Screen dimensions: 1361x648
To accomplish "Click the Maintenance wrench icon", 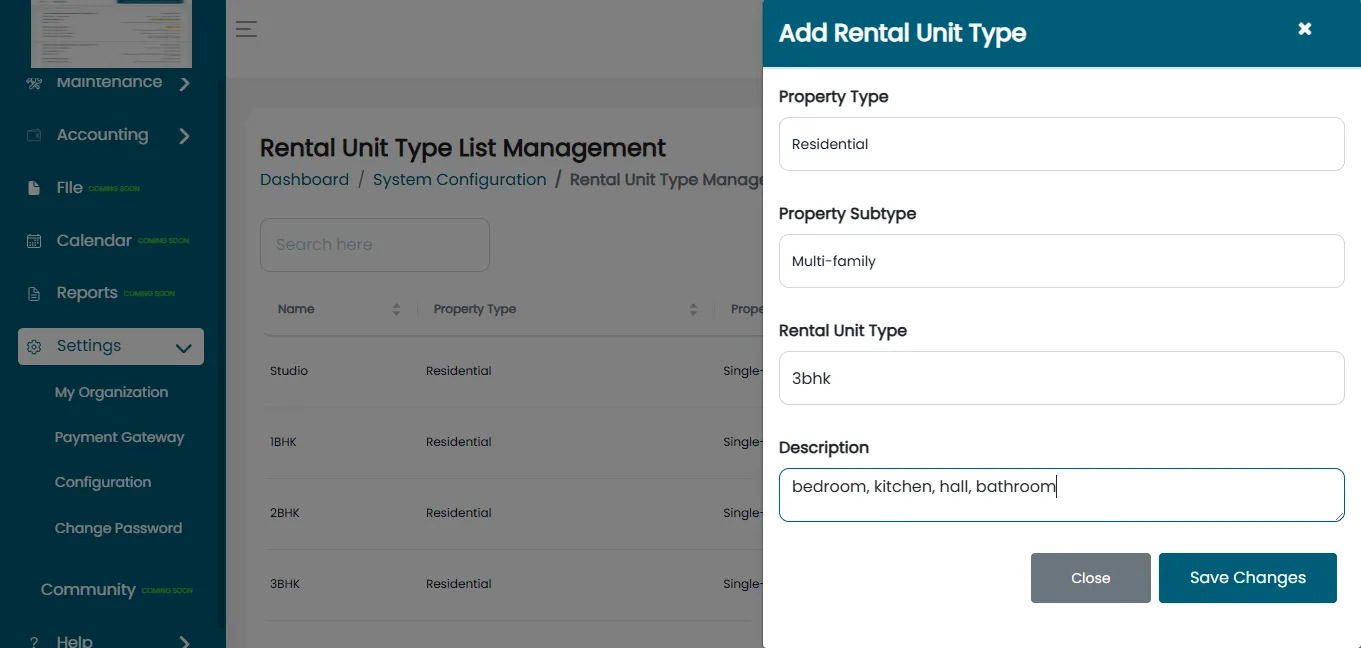I will 34,83.
